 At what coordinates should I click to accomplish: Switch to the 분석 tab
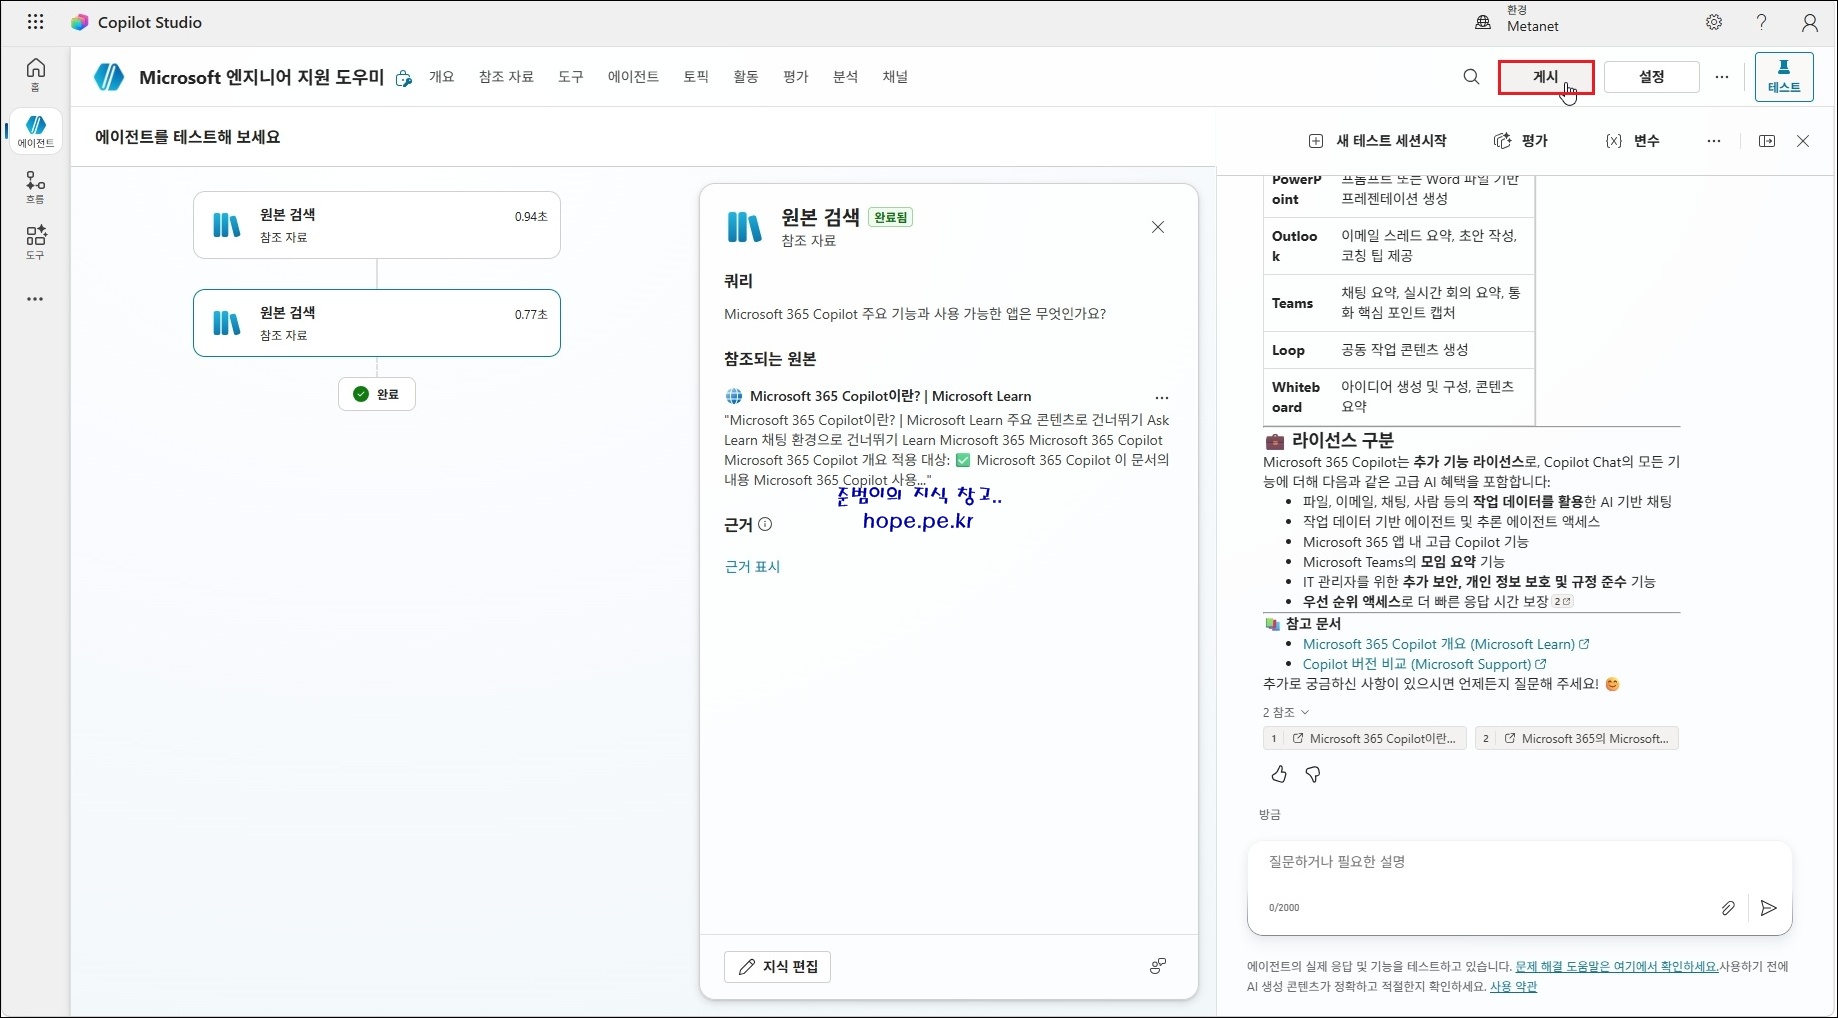[x=846, y=77]
